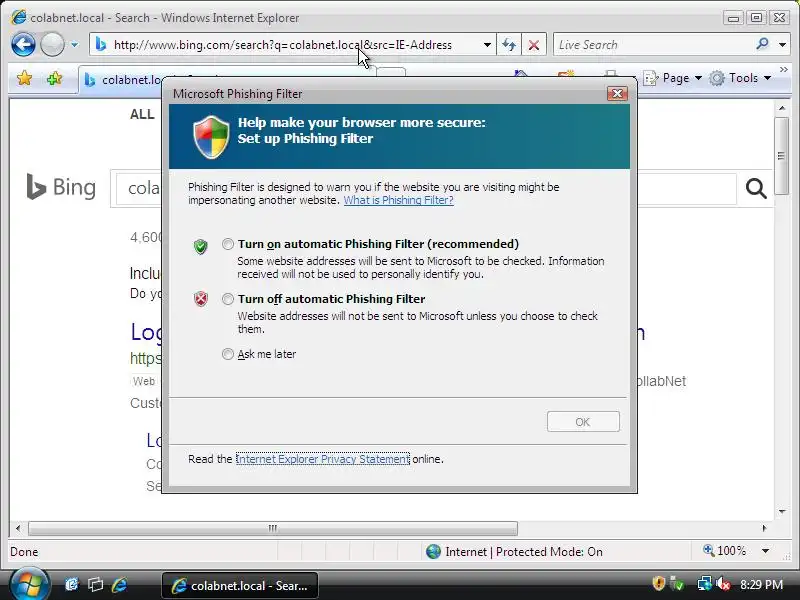Click the red Stop loading icon
This screenshot has width=800, height=600.
pyautogui.click(x=534, y=45)
